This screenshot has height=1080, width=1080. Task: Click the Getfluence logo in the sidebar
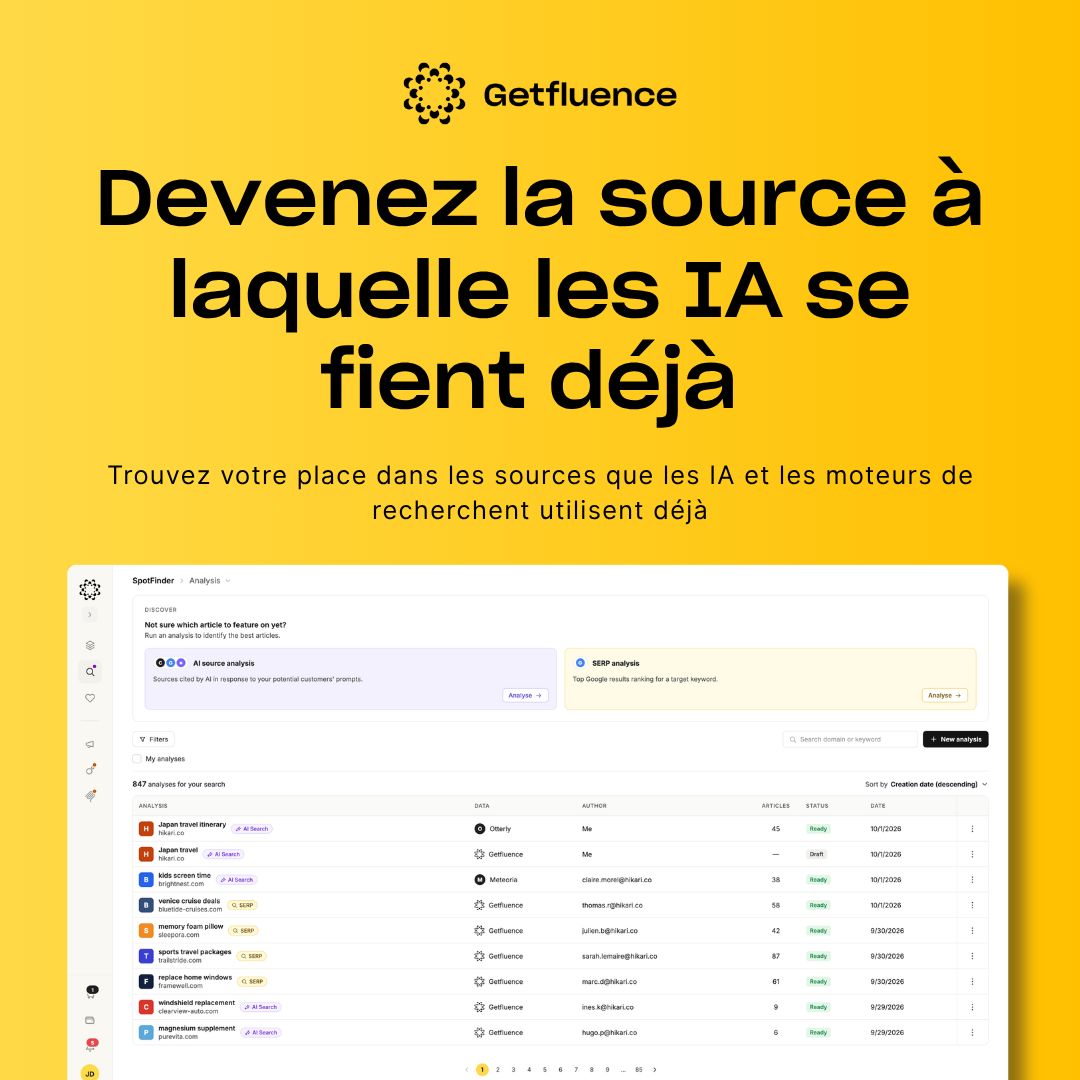90,589
